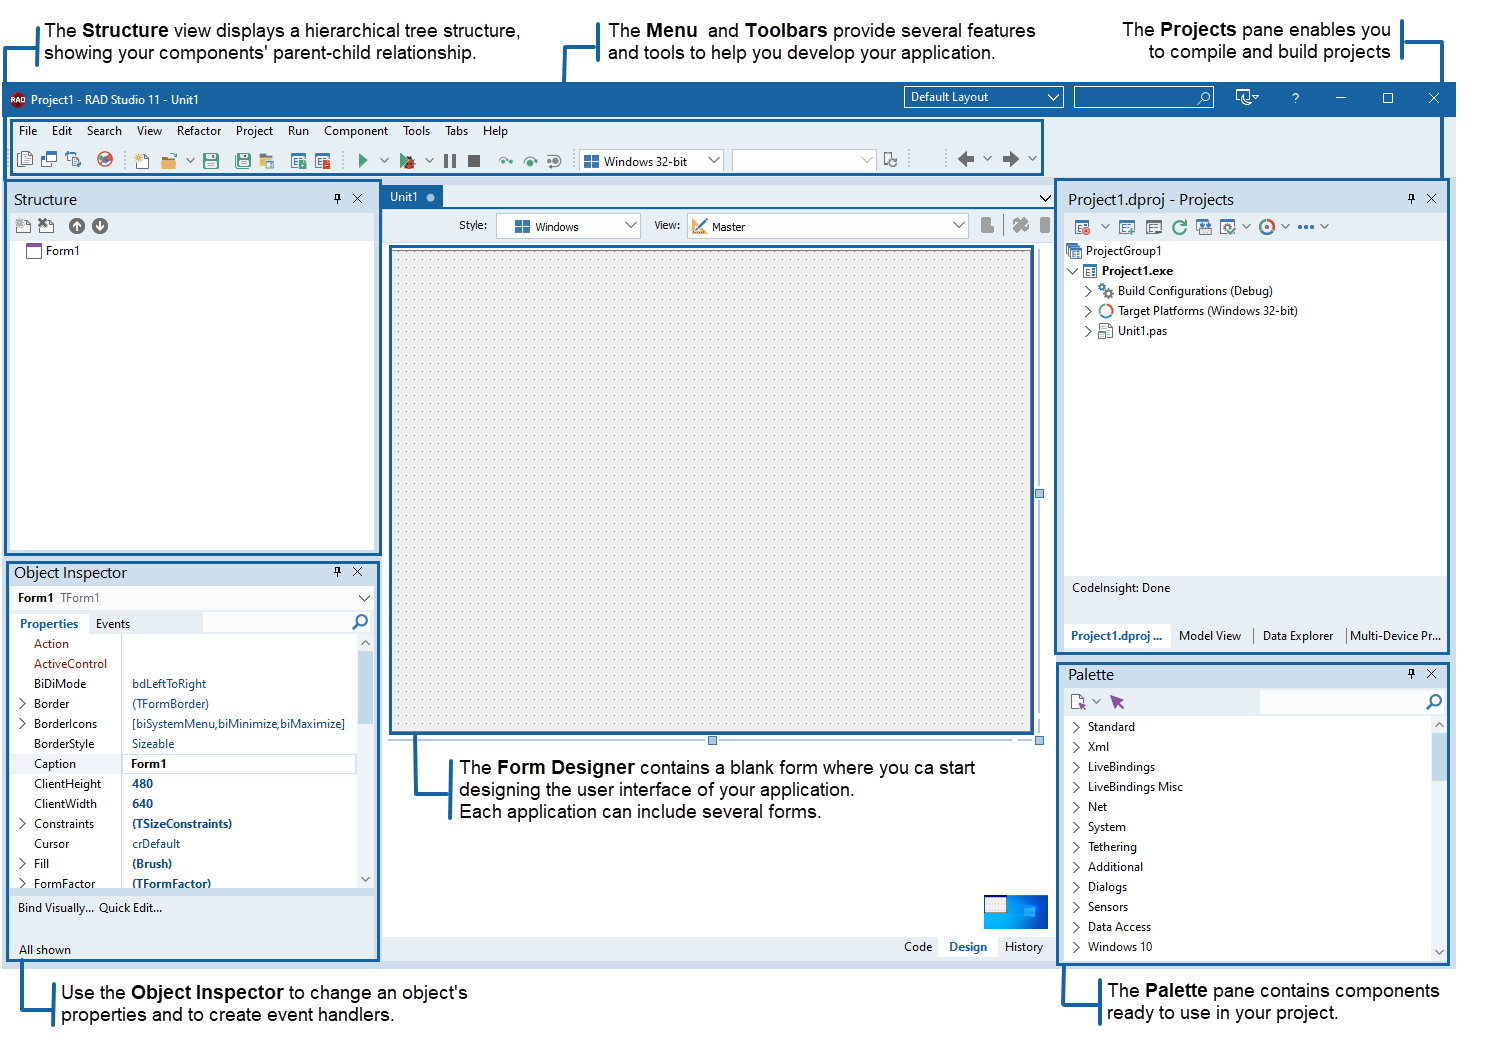Image resolution: width=1509 pixels, height=1053 pixels.
Task: Click the search magnifier in Object Inspector
Action: tap(360, 622)
